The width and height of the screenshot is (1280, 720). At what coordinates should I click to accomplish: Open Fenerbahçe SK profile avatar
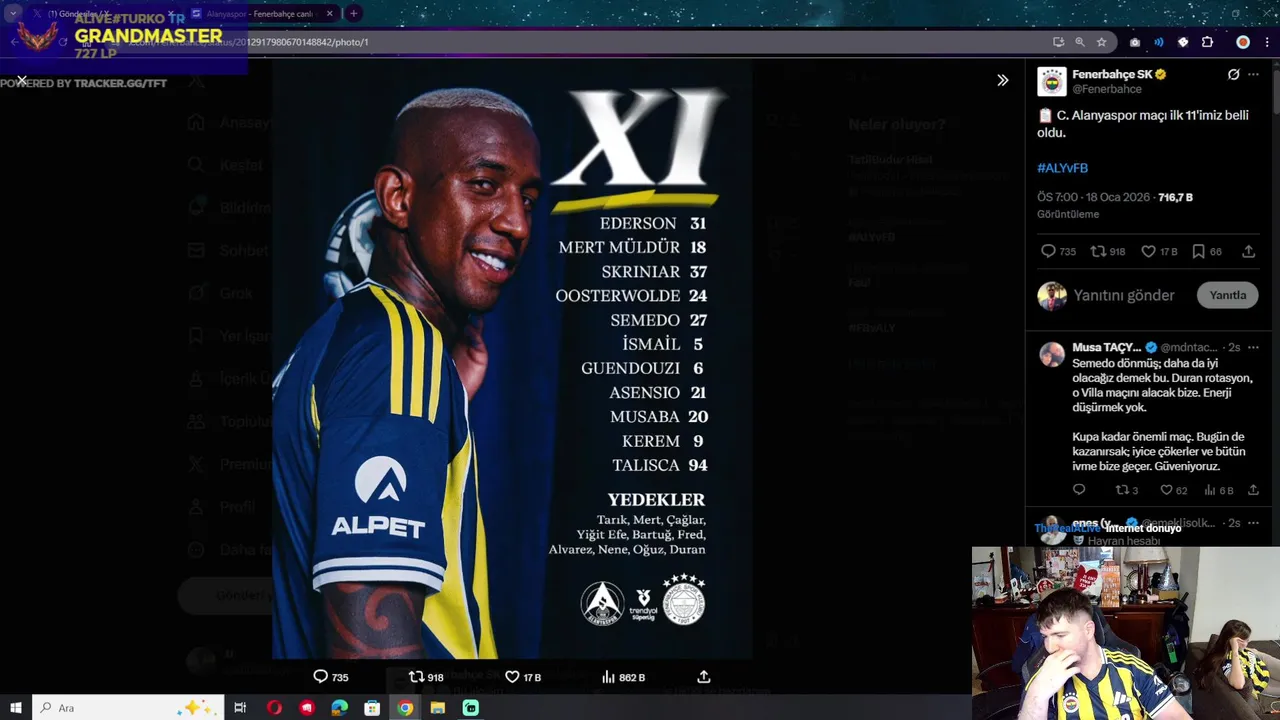click(x=1051, y=81)
